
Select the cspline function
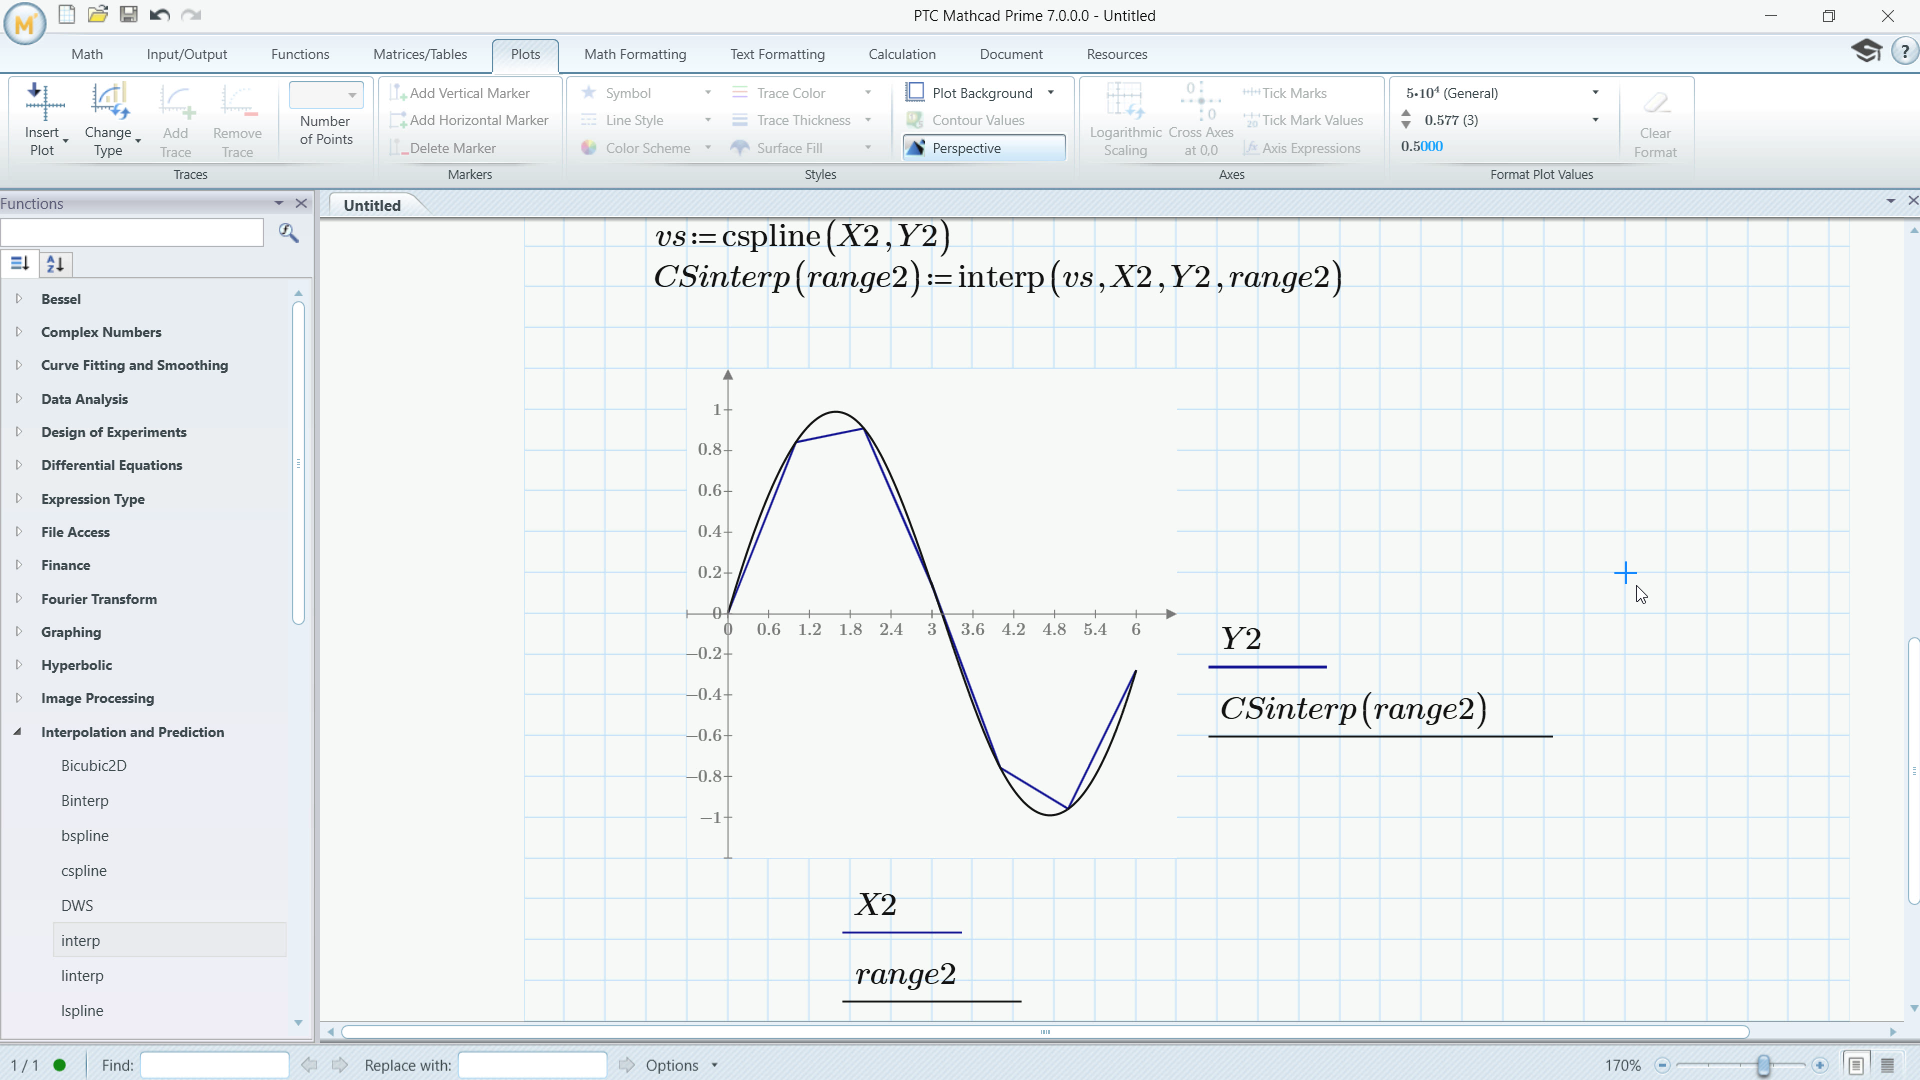click(84, 871)
